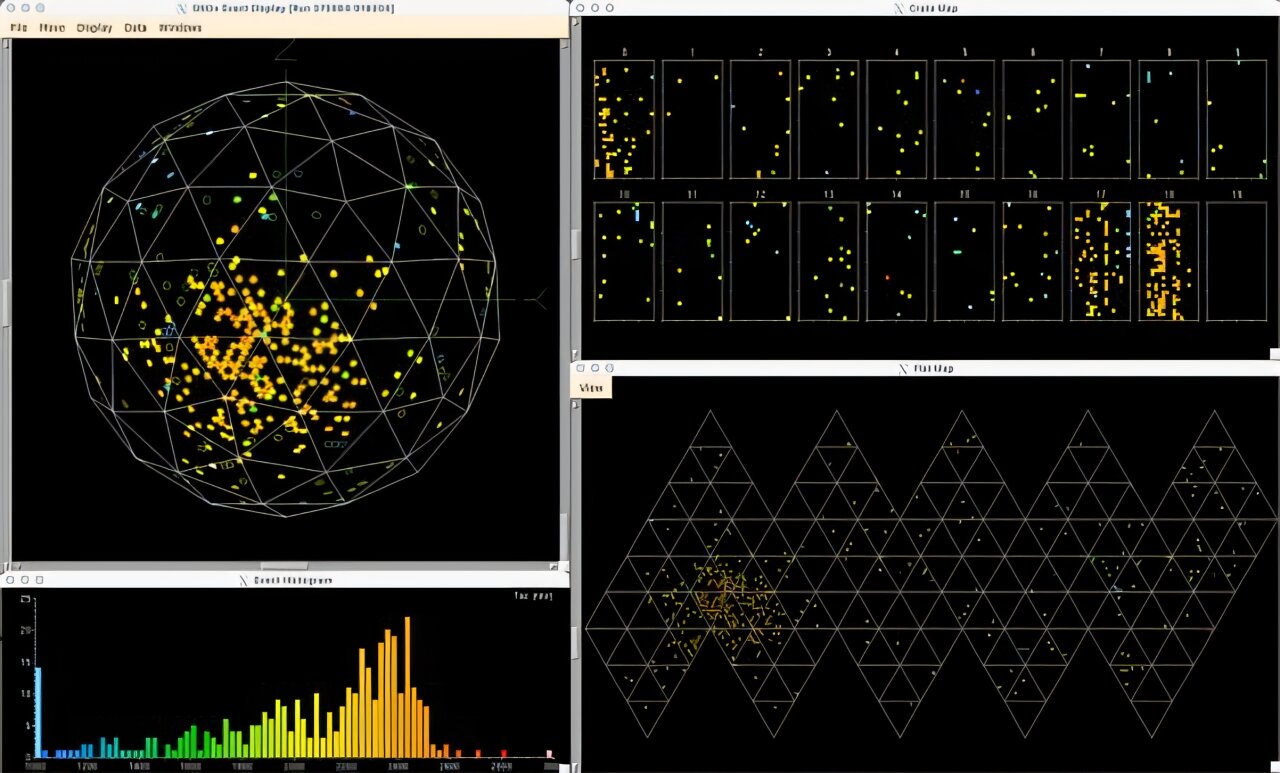Select crate 0 panel in crate map

pos(623,119)
